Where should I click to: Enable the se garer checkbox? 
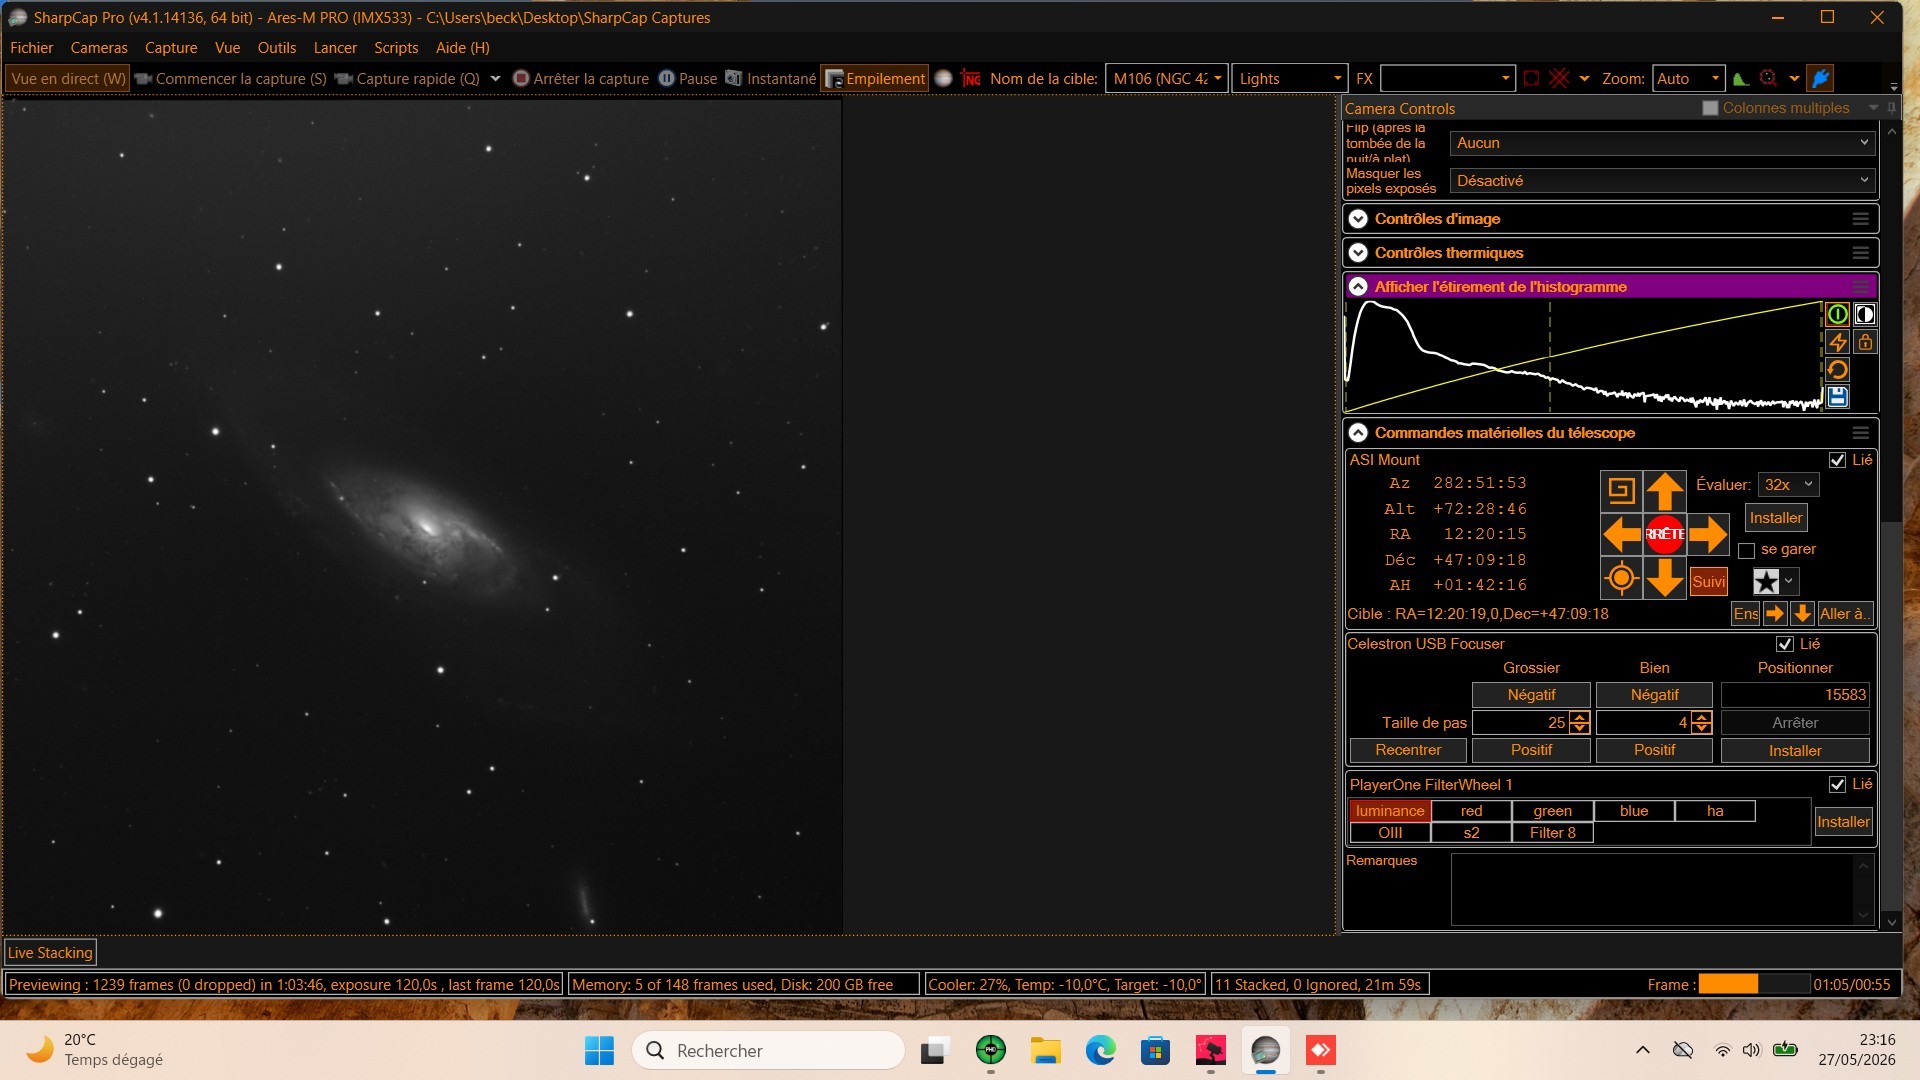tap(1747, 551)
